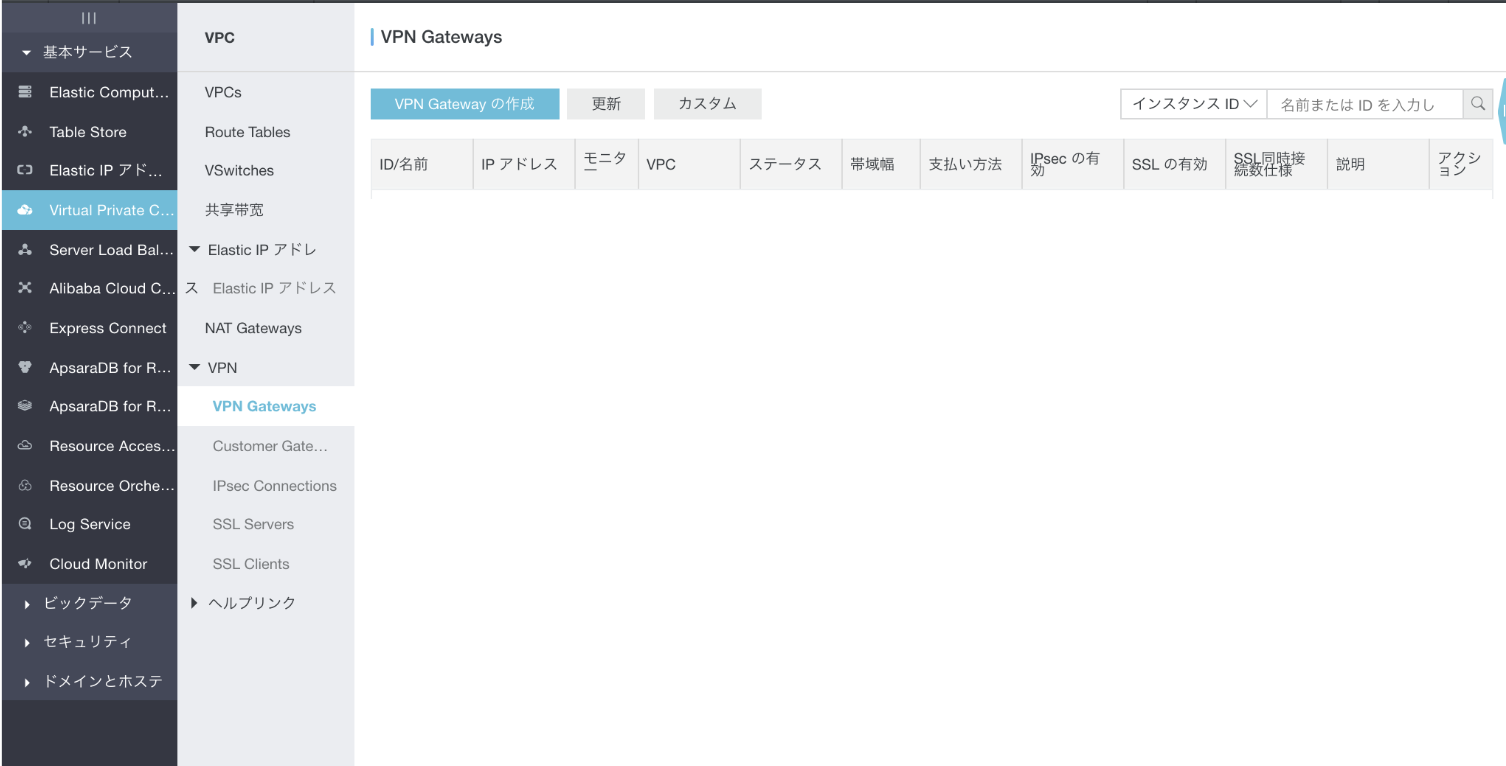
Task: Click the Log Service icon
Action: click(25, 524)
